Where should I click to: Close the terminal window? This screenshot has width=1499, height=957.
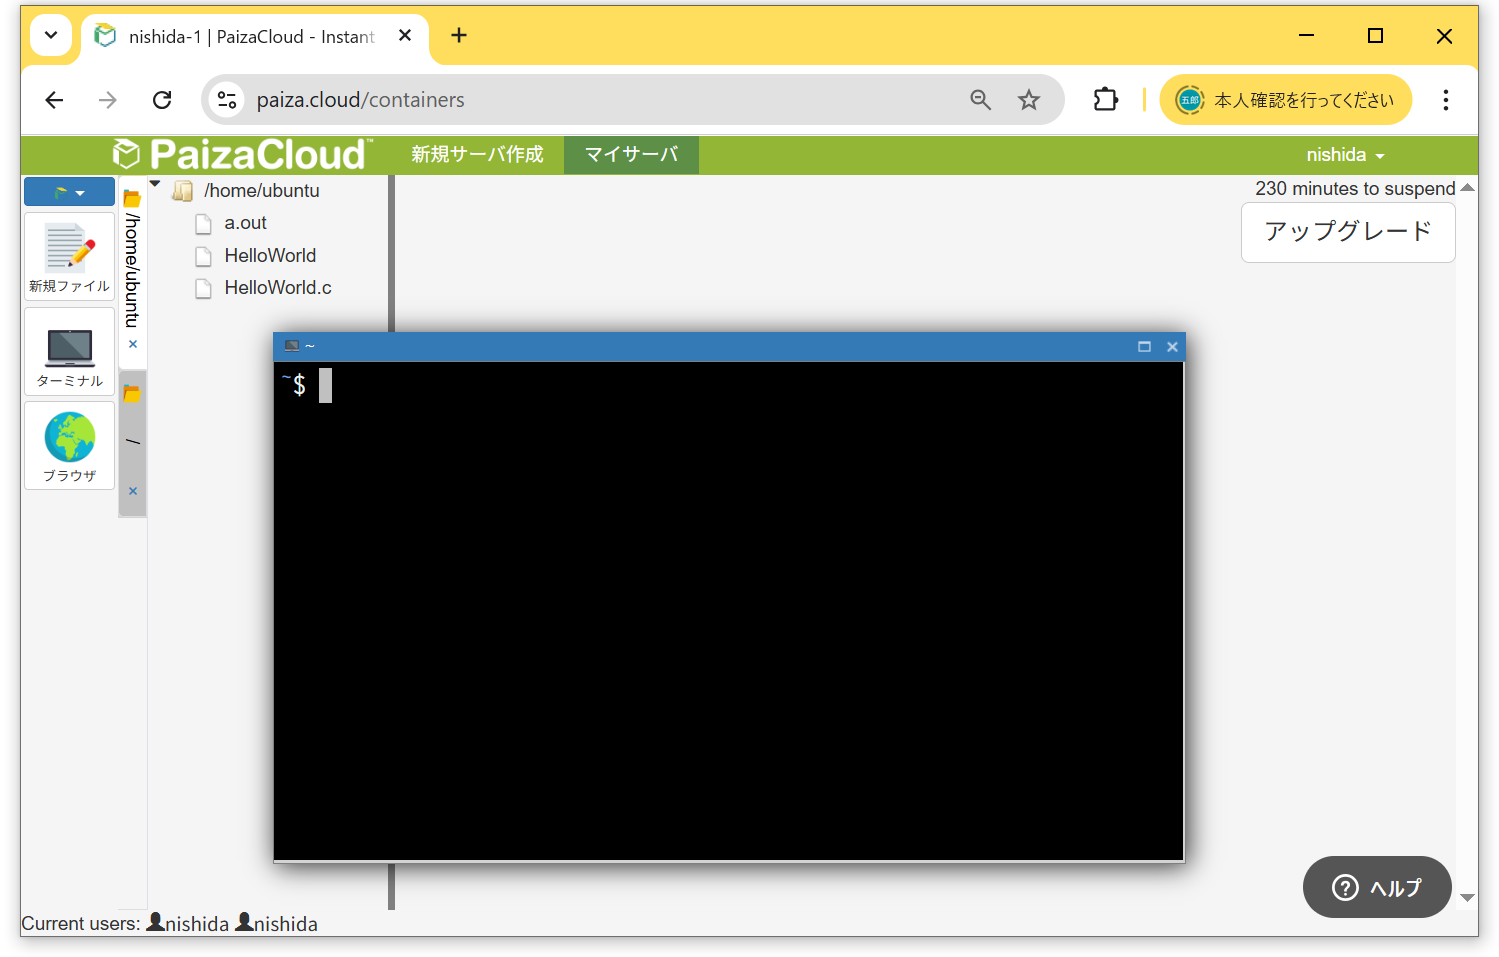pyautogui.click(x=1172, y=347)
